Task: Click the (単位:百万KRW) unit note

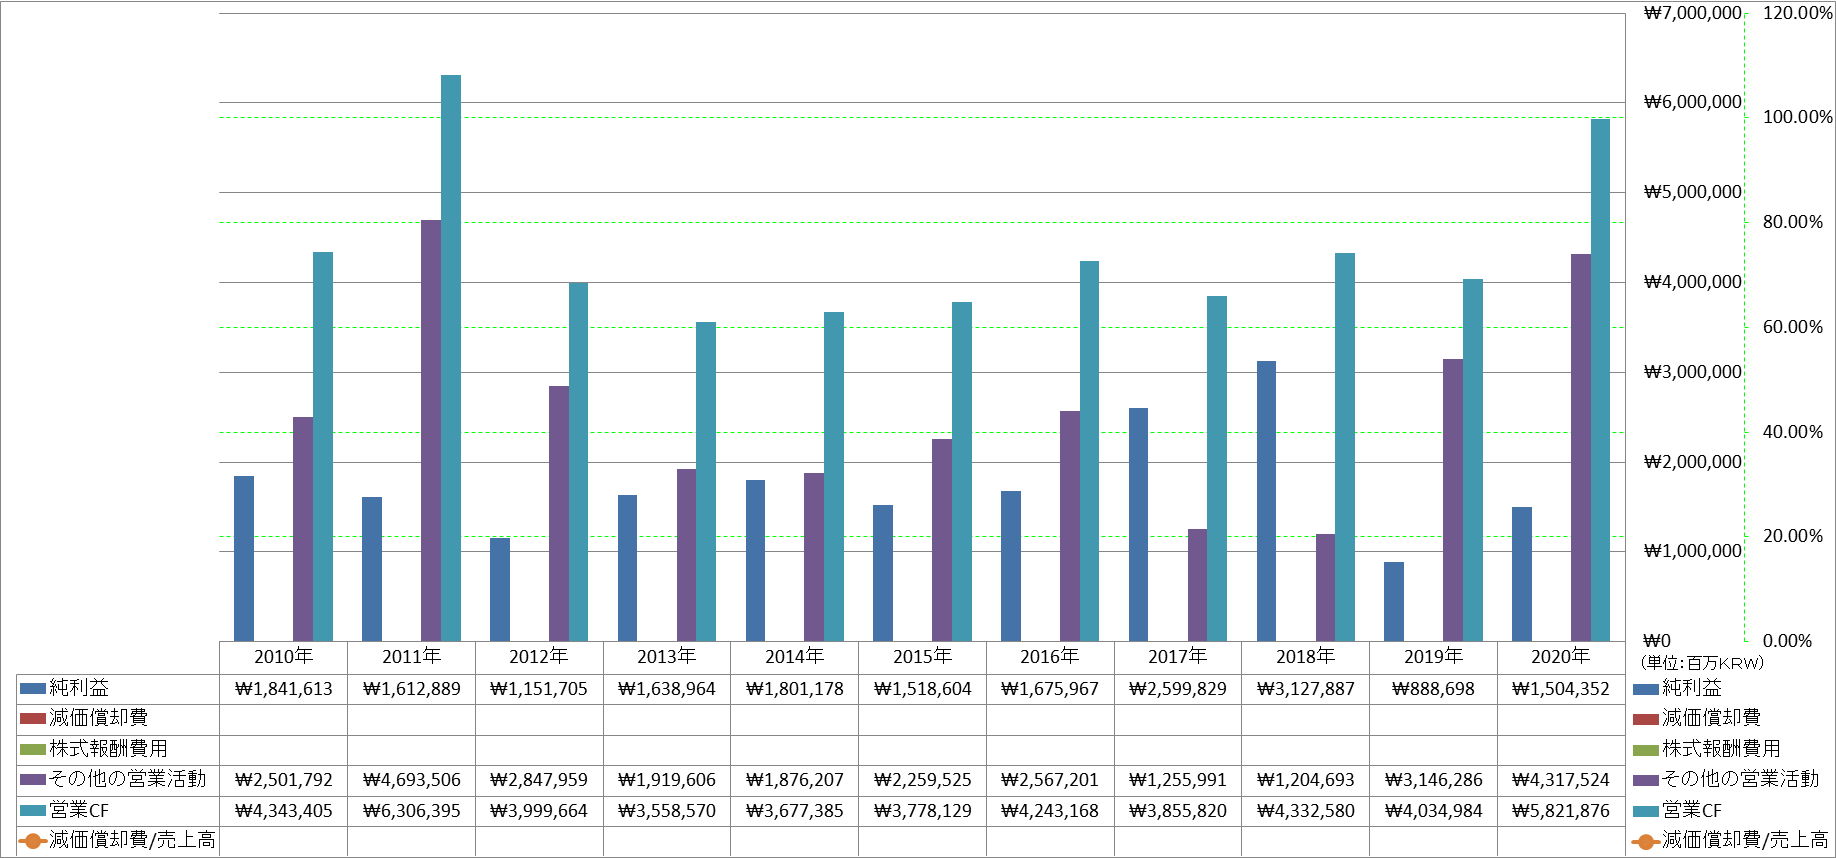Action: pos(1702,663)
